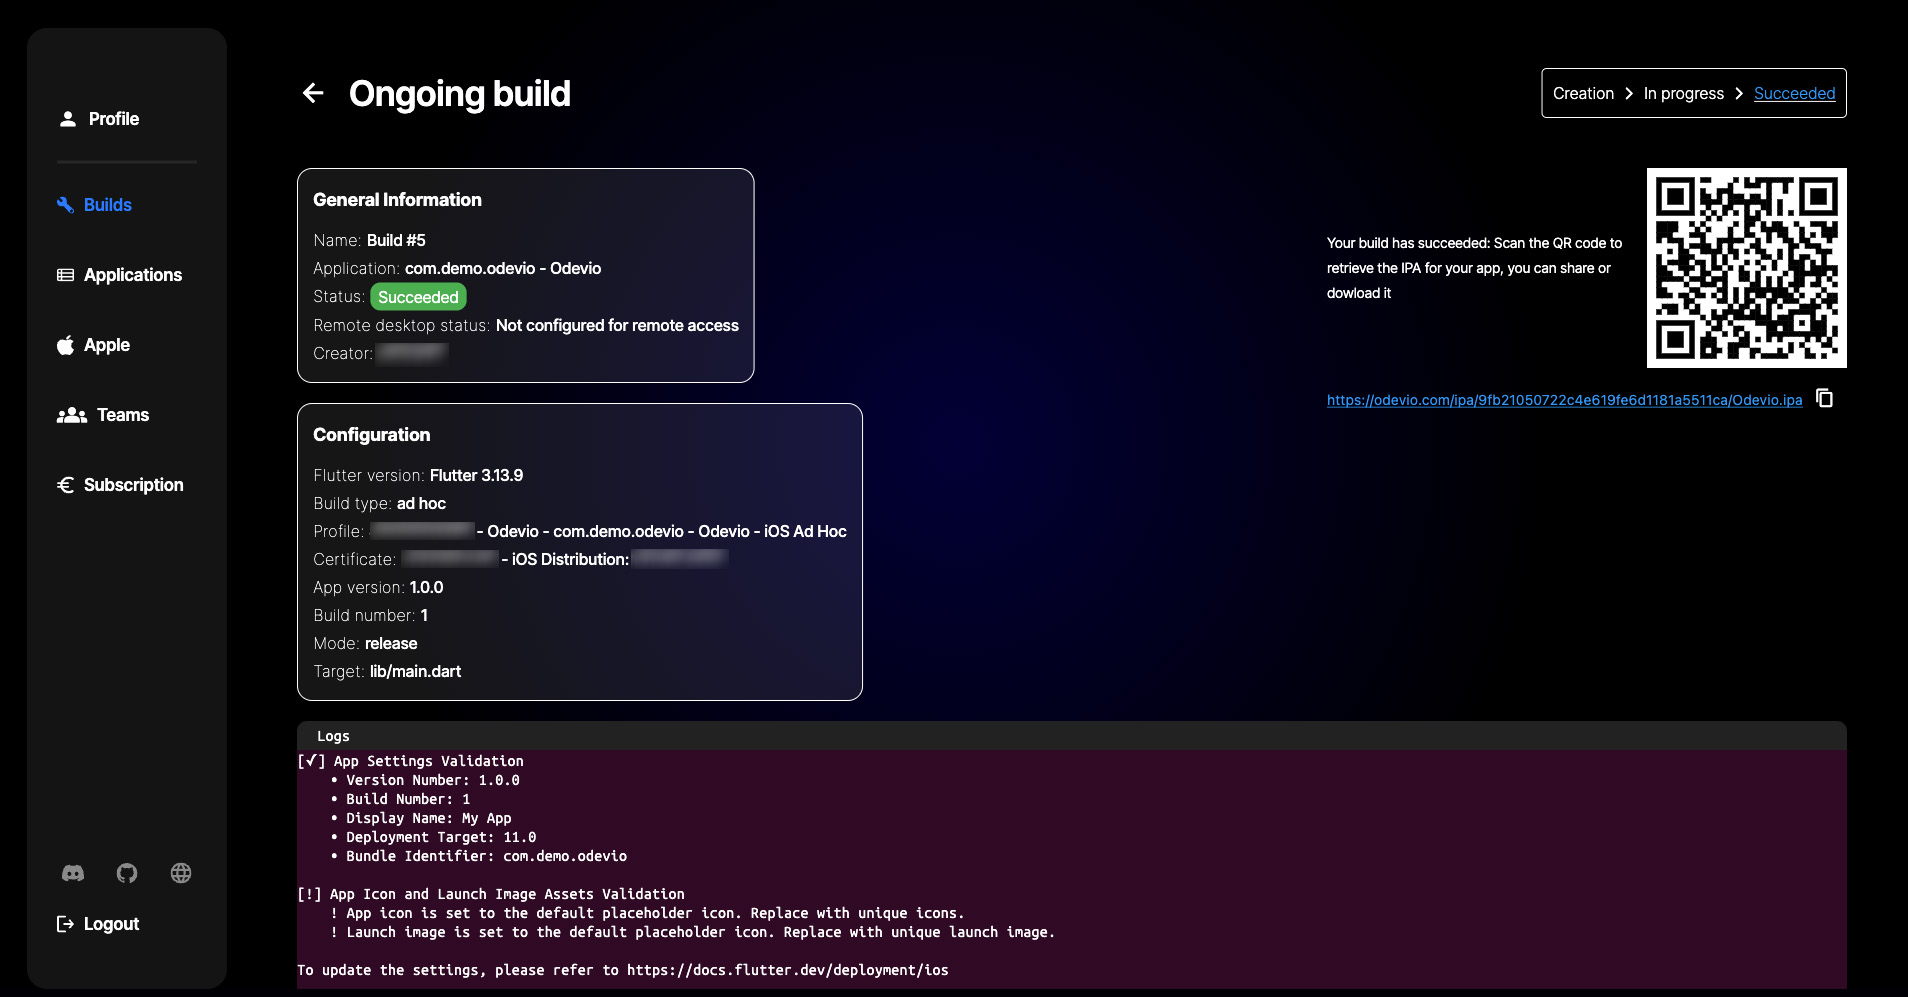Image resolution: width=1908 pixels, height=997 pixels.
Task: Select the In progress step
Action: point(1683,93)
